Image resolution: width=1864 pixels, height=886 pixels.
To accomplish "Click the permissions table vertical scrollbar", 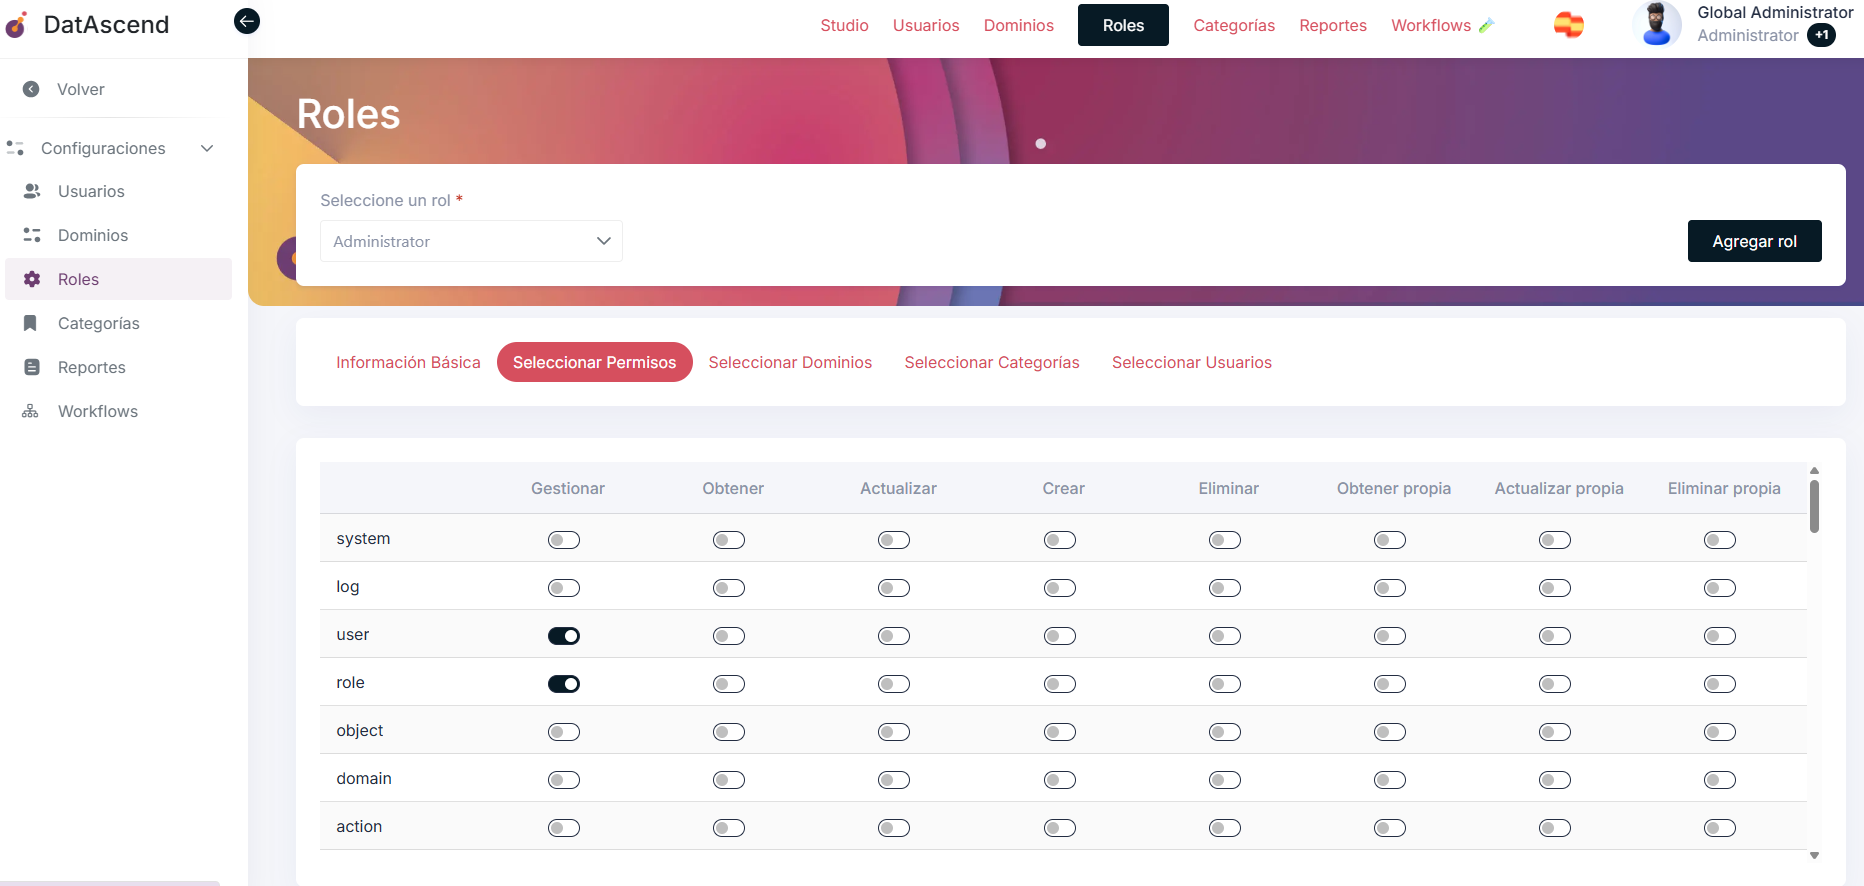I will (x=1814, y=506).
